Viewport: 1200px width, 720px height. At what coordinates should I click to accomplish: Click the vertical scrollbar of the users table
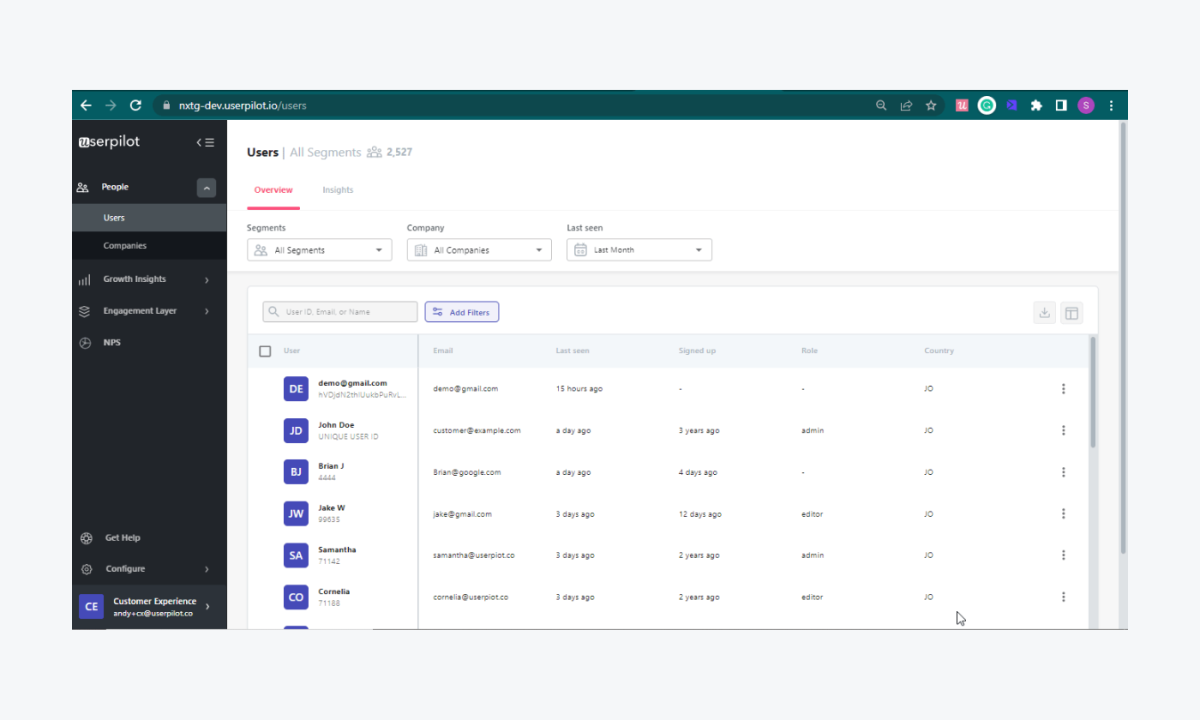[x=1092, y=400]
